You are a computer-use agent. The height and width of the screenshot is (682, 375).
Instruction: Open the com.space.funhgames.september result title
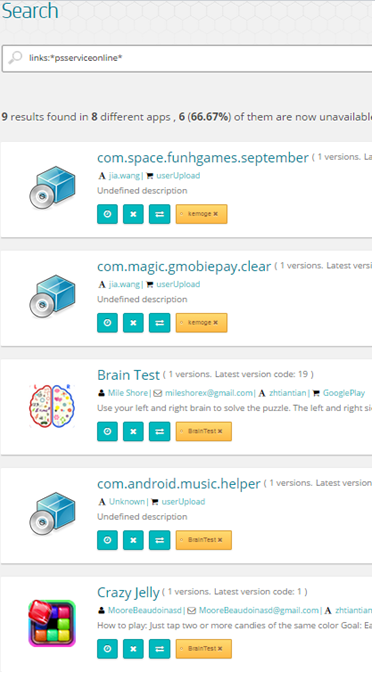pyautogui.click(x=203, y=157)
